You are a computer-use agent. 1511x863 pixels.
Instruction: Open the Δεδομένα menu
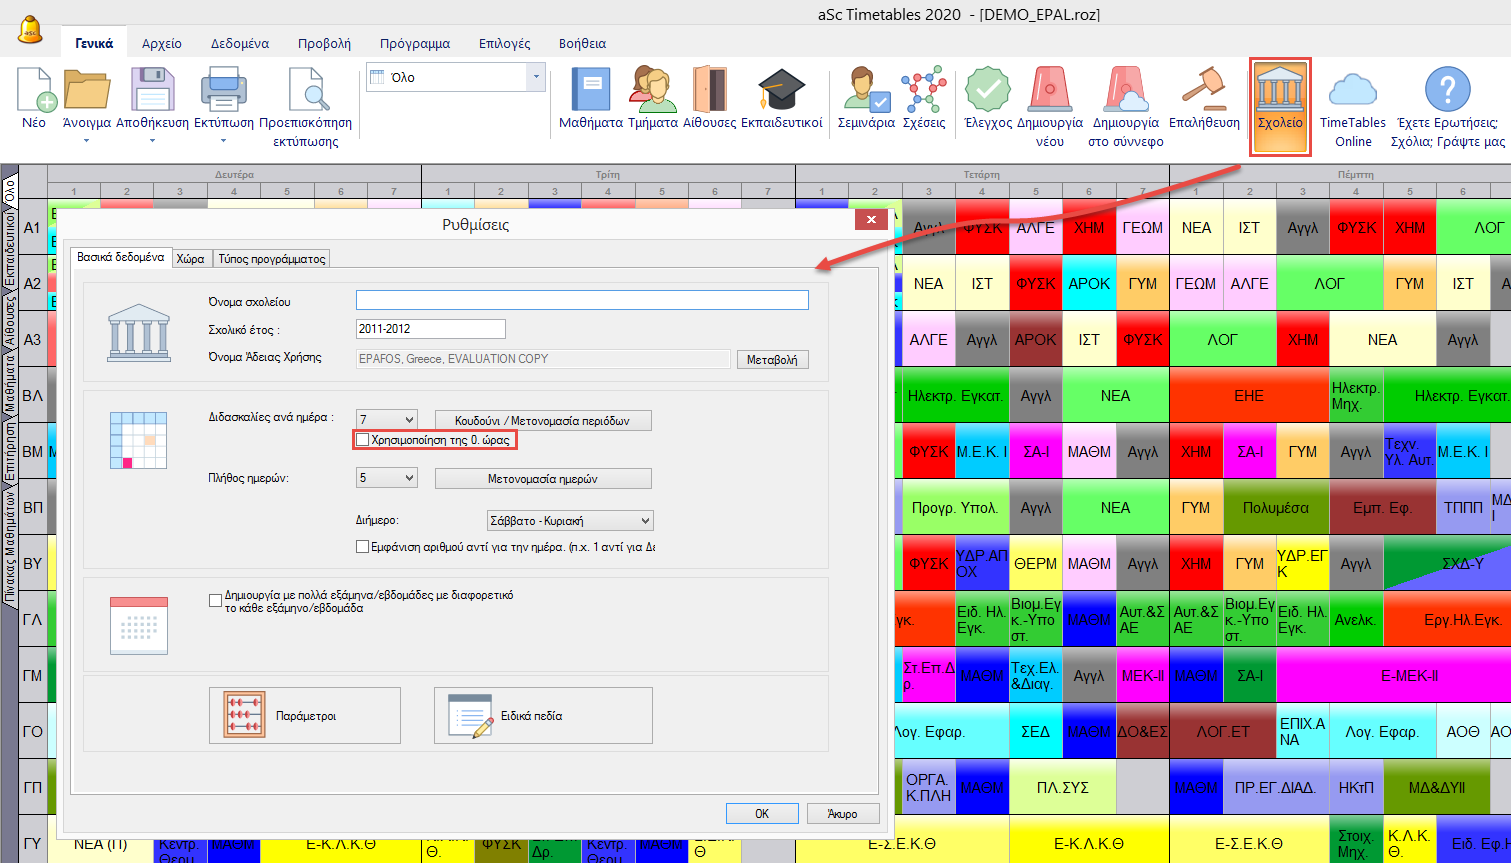(239, 44)
